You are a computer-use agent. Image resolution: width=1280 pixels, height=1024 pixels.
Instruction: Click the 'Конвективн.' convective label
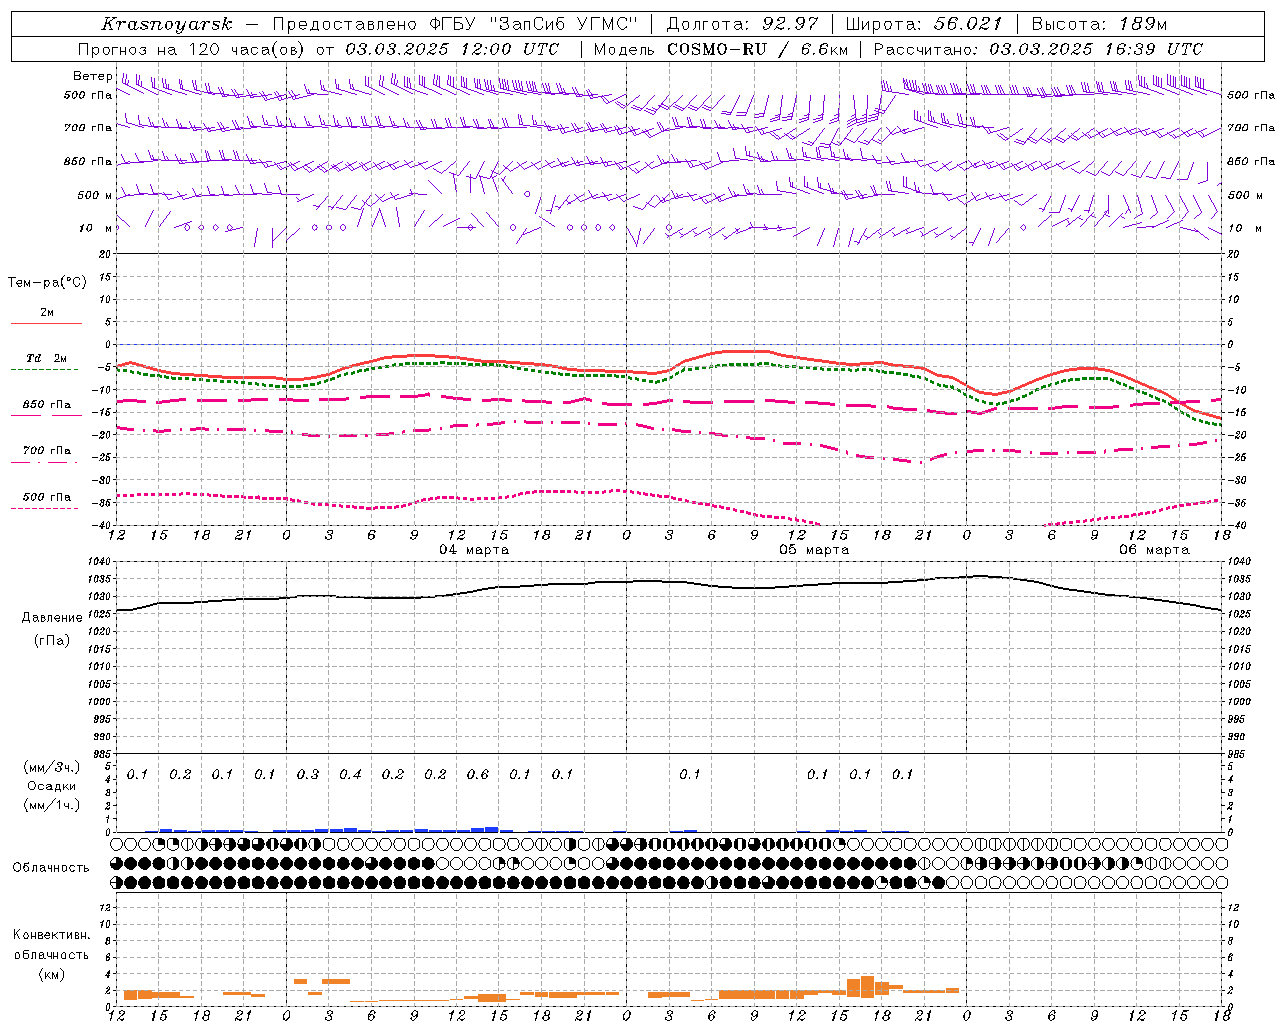(x=51, y=935)
